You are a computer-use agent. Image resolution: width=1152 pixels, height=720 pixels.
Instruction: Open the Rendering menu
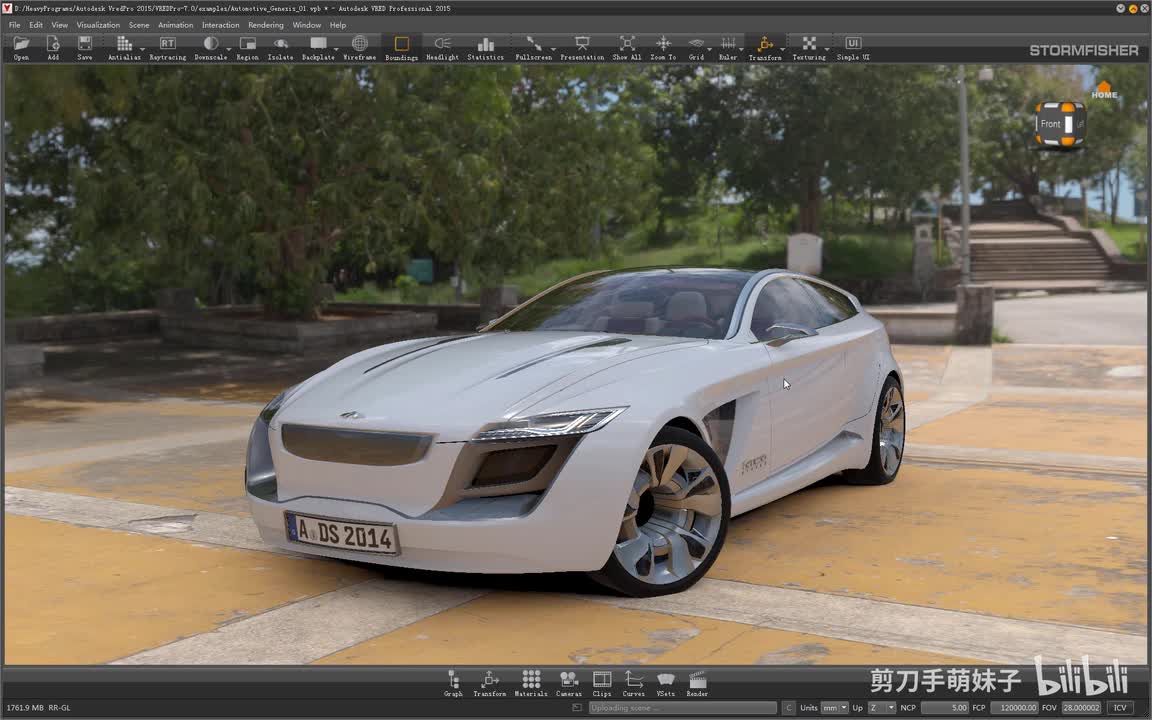(x=265, y=25)
